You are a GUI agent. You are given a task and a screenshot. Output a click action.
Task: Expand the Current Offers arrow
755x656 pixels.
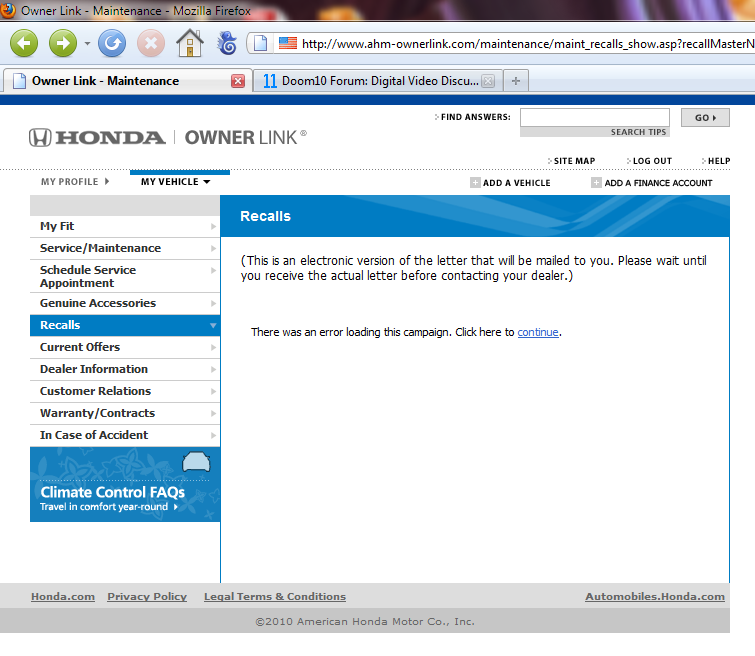tap(213, 347)
